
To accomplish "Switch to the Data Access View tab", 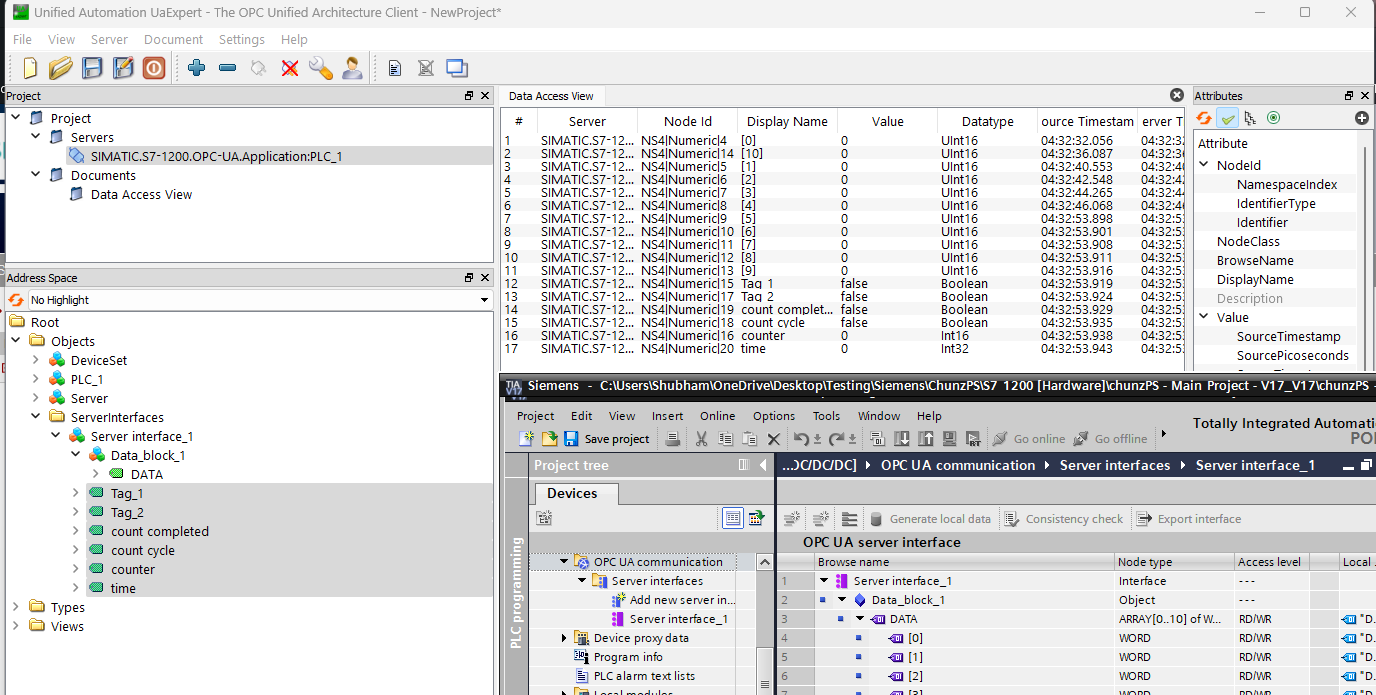I will click(551, 96).
